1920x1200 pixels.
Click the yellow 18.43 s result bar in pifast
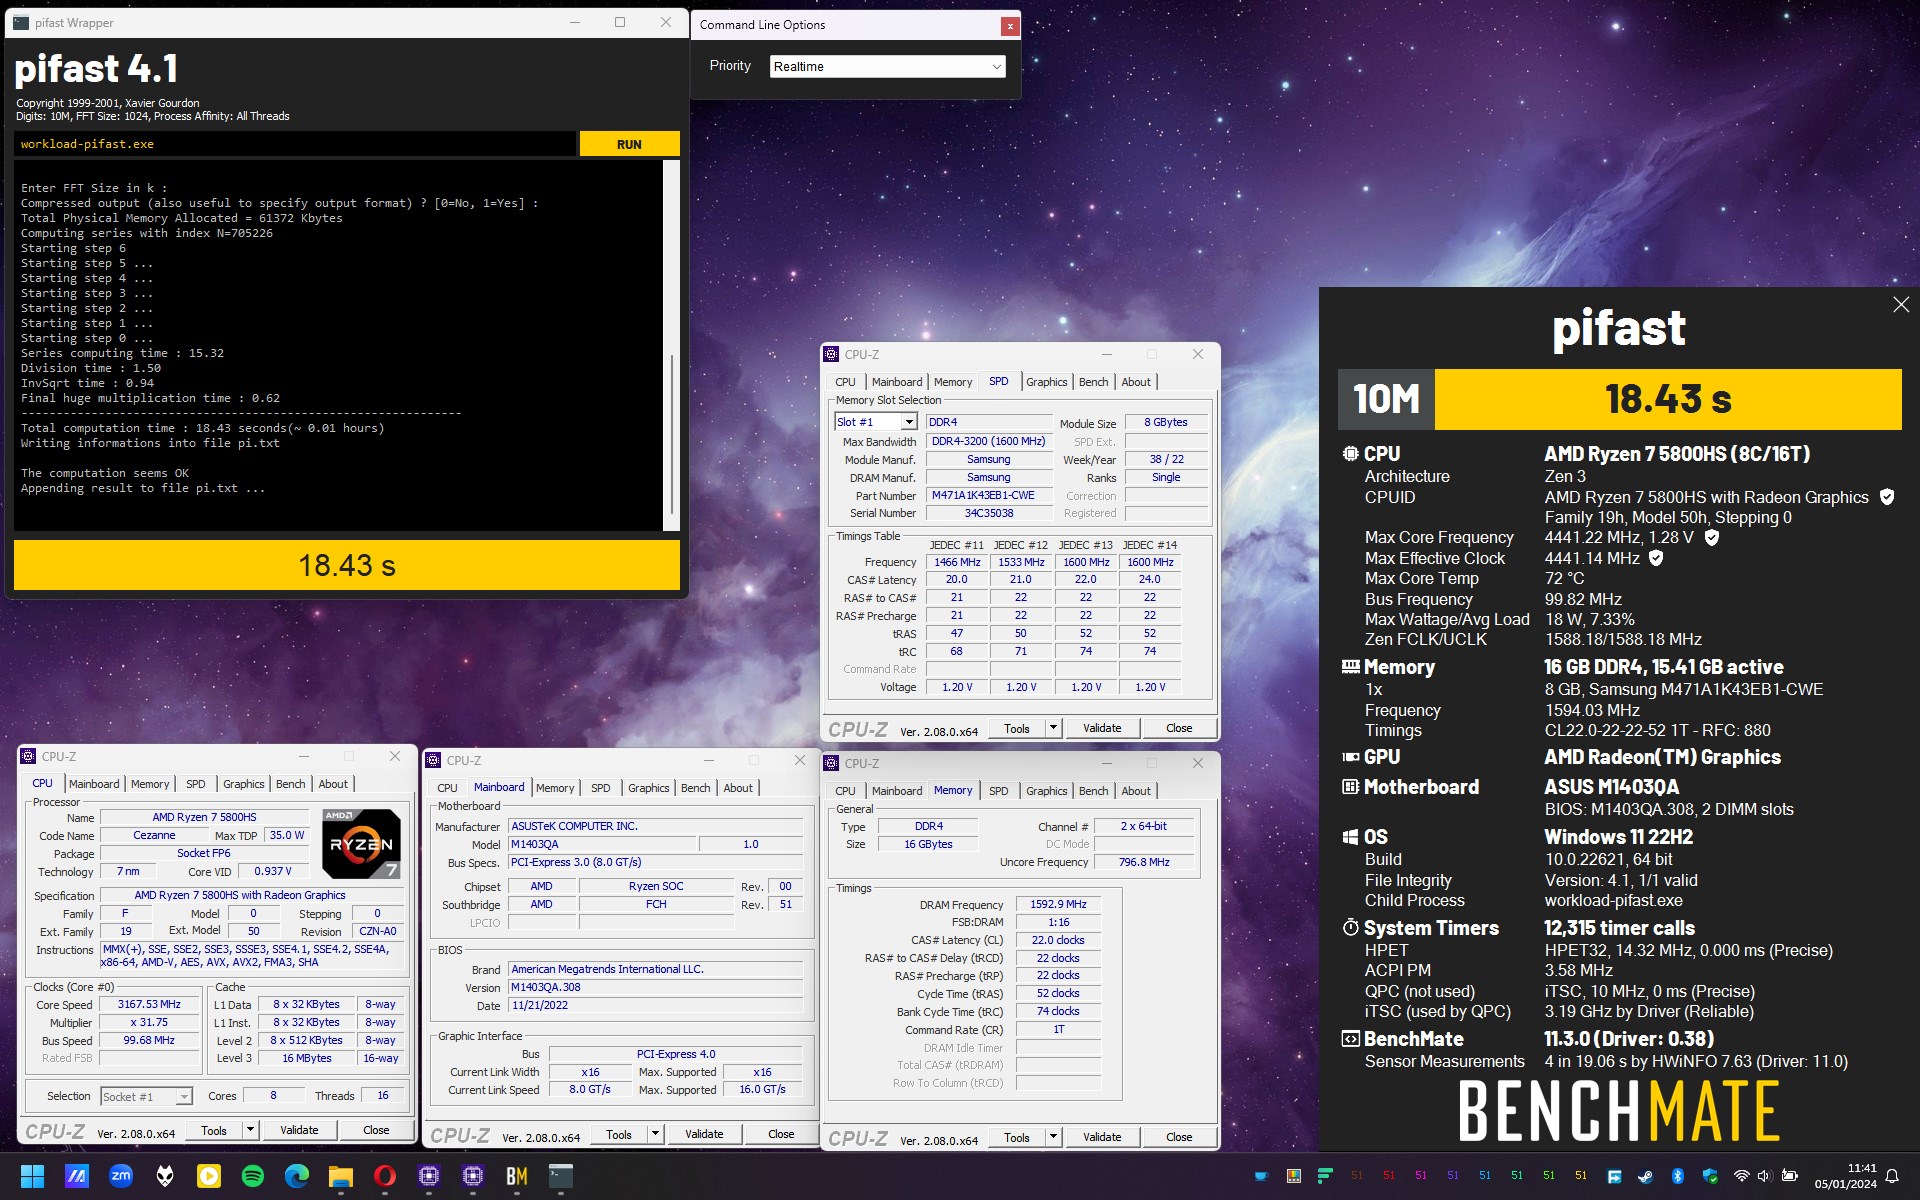[347, 565]
